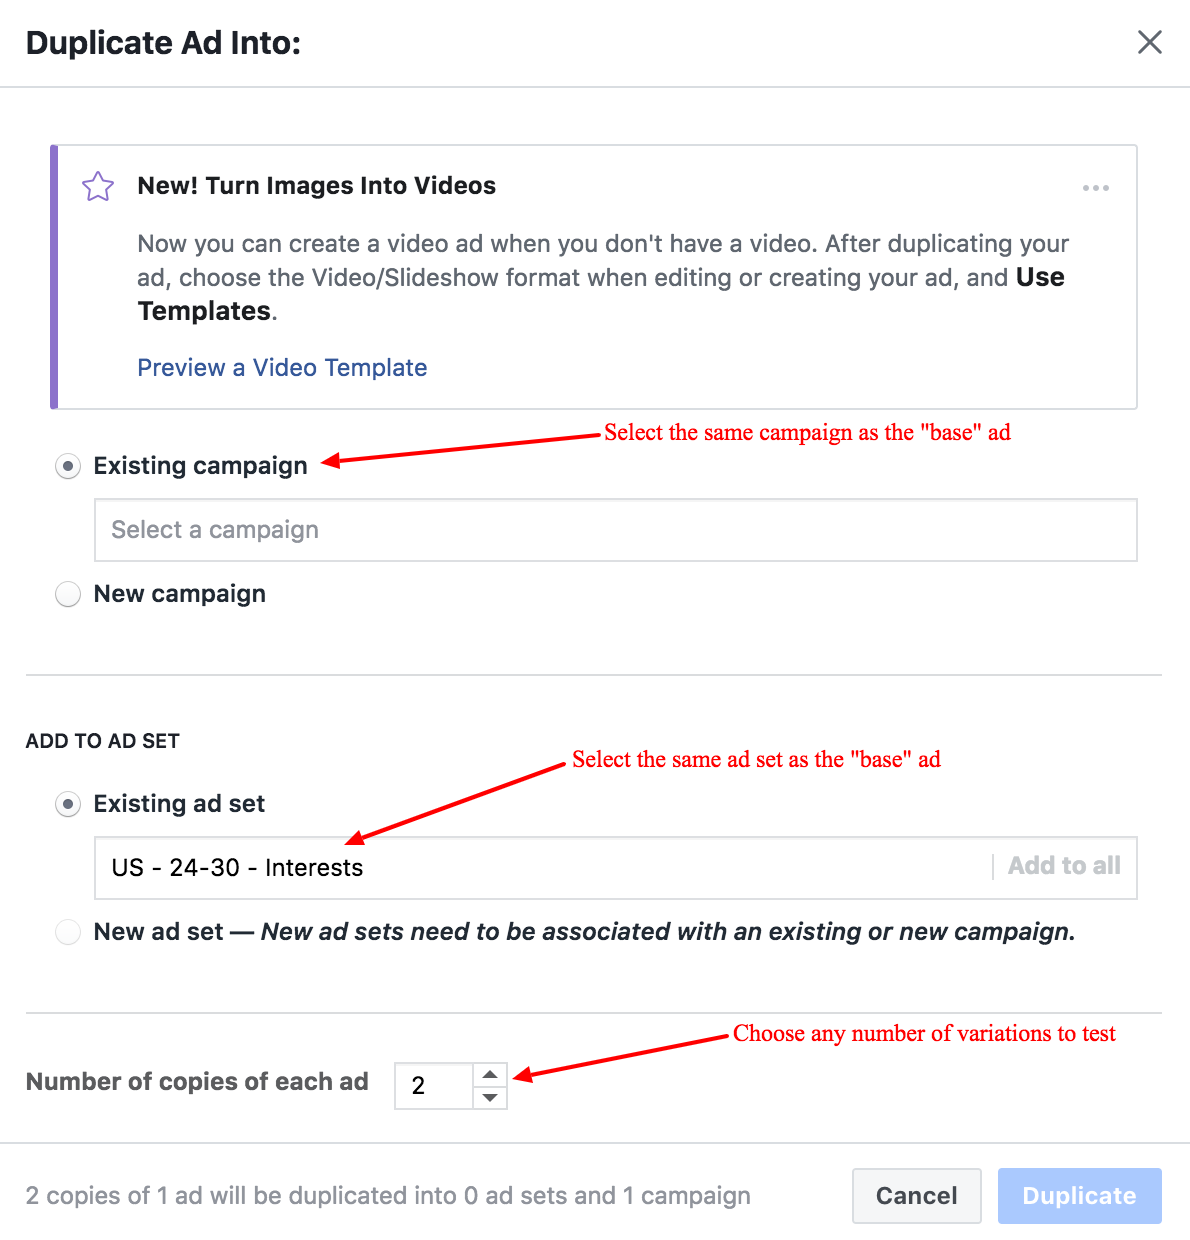Decrease the number of ad copies

click(x=489, y=1098)
